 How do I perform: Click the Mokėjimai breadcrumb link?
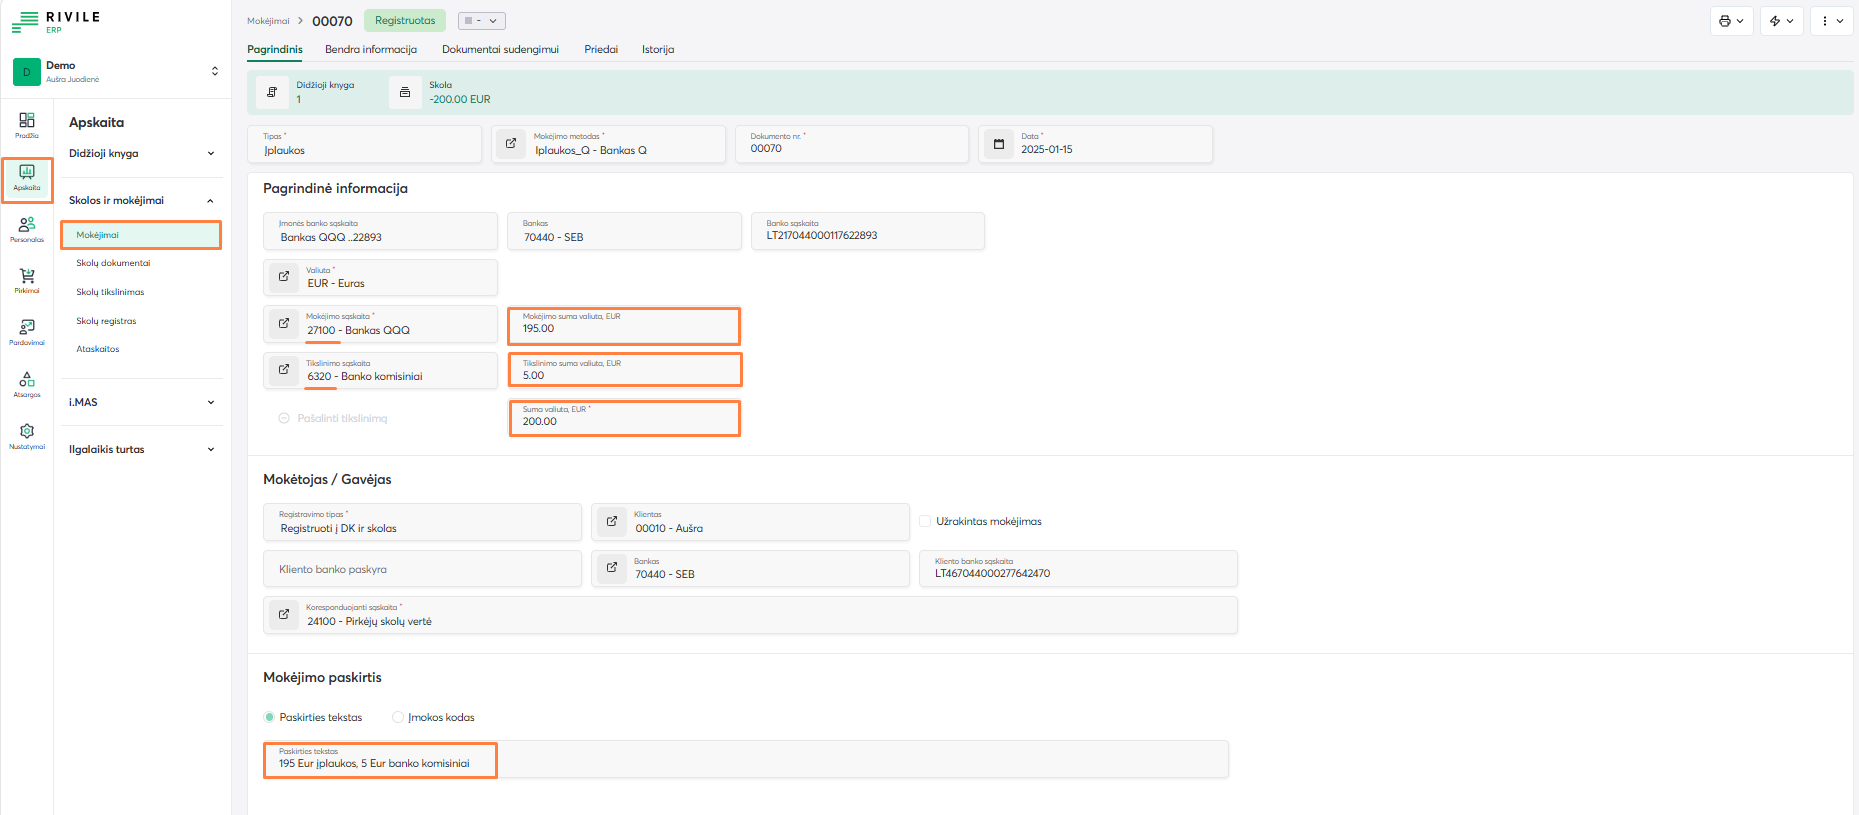click(x=268, y=21)
